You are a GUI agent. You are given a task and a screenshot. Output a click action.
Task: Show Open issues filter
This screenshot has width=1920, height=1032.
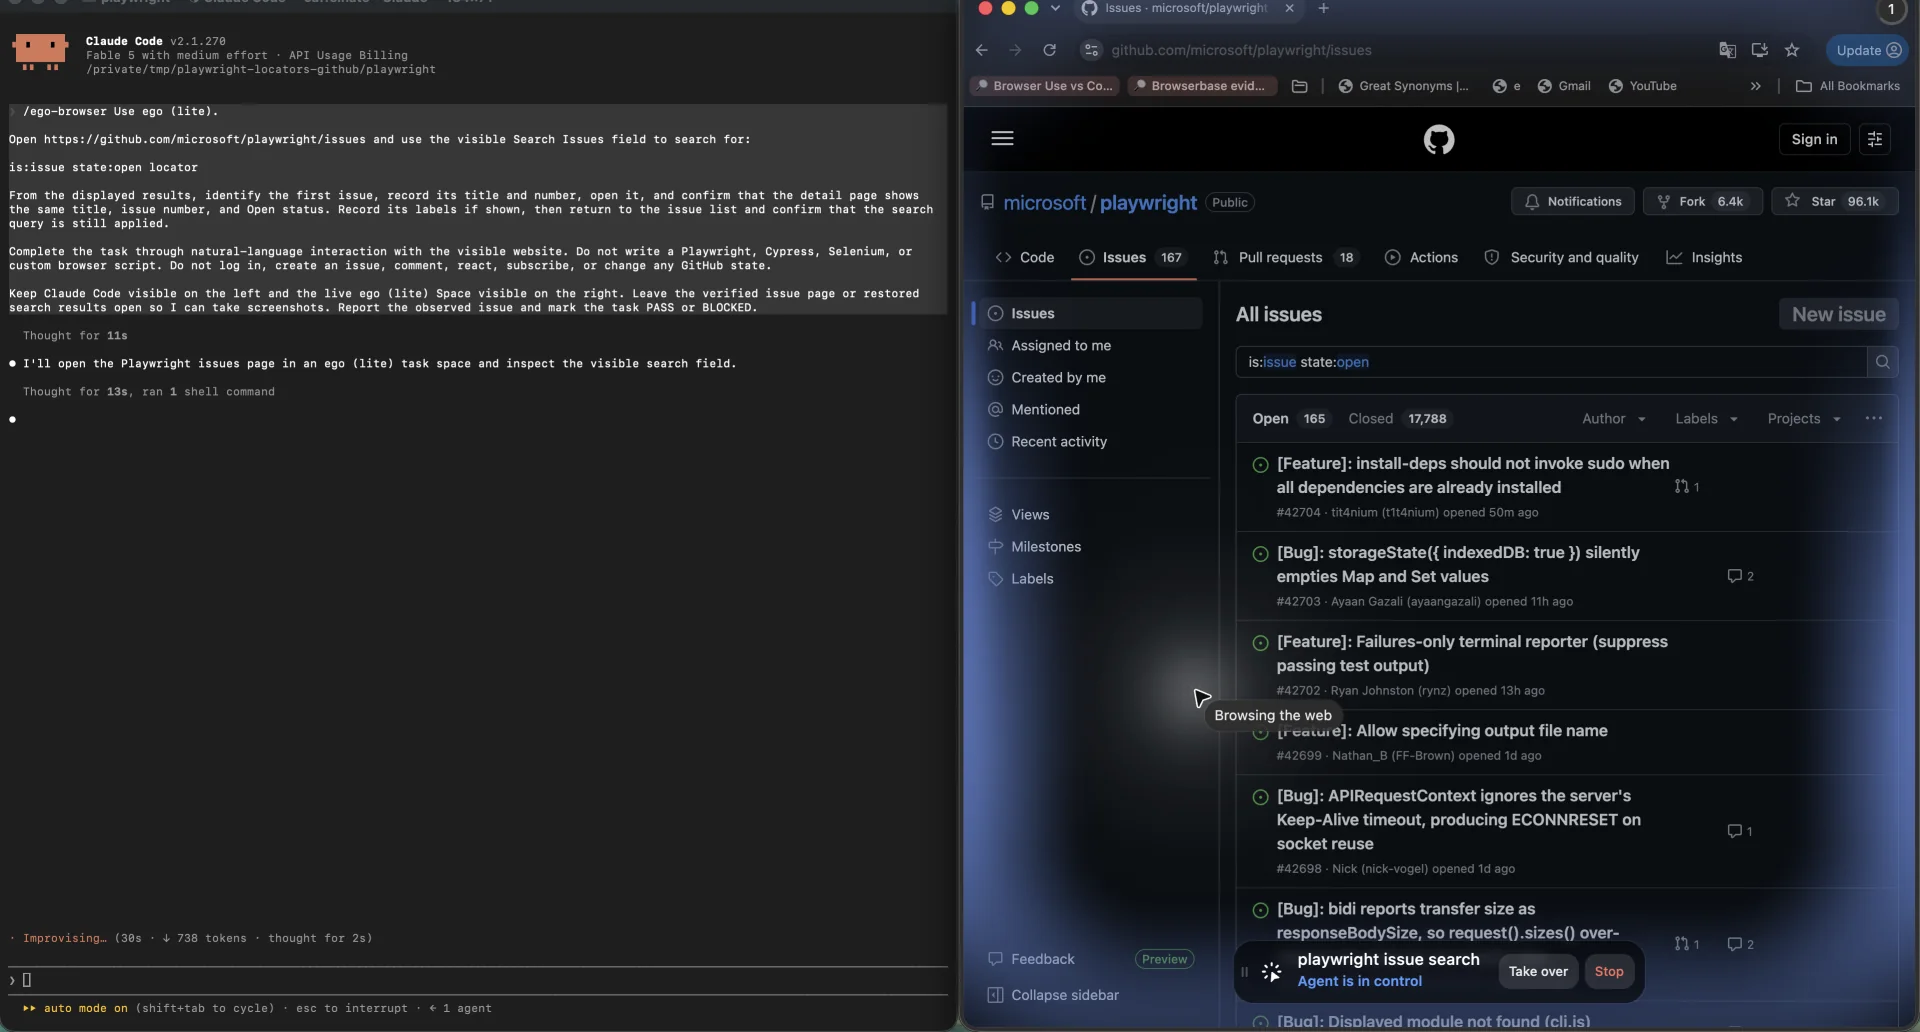pyautogui.click(x=1289, y=419)
